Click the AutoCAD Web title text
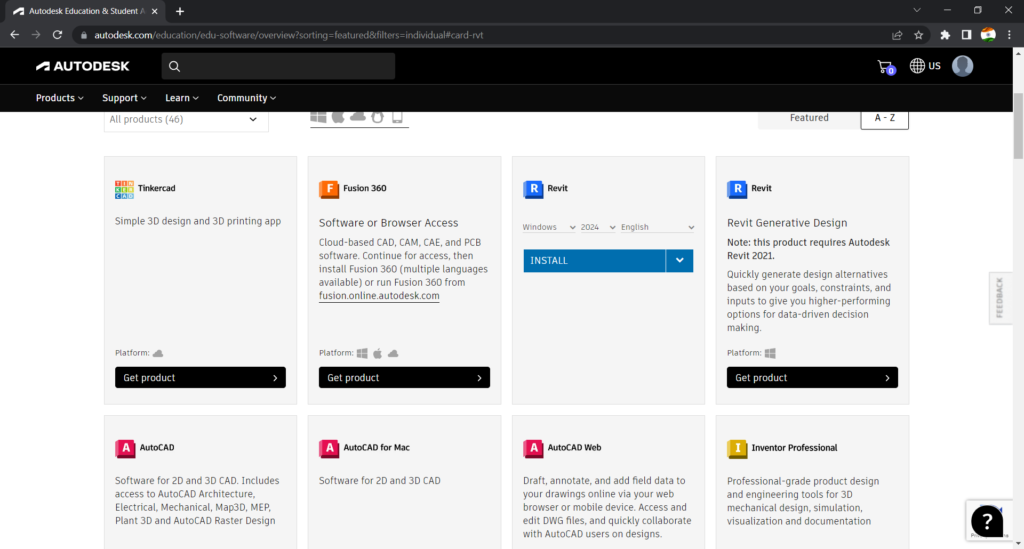 (574, 448)
